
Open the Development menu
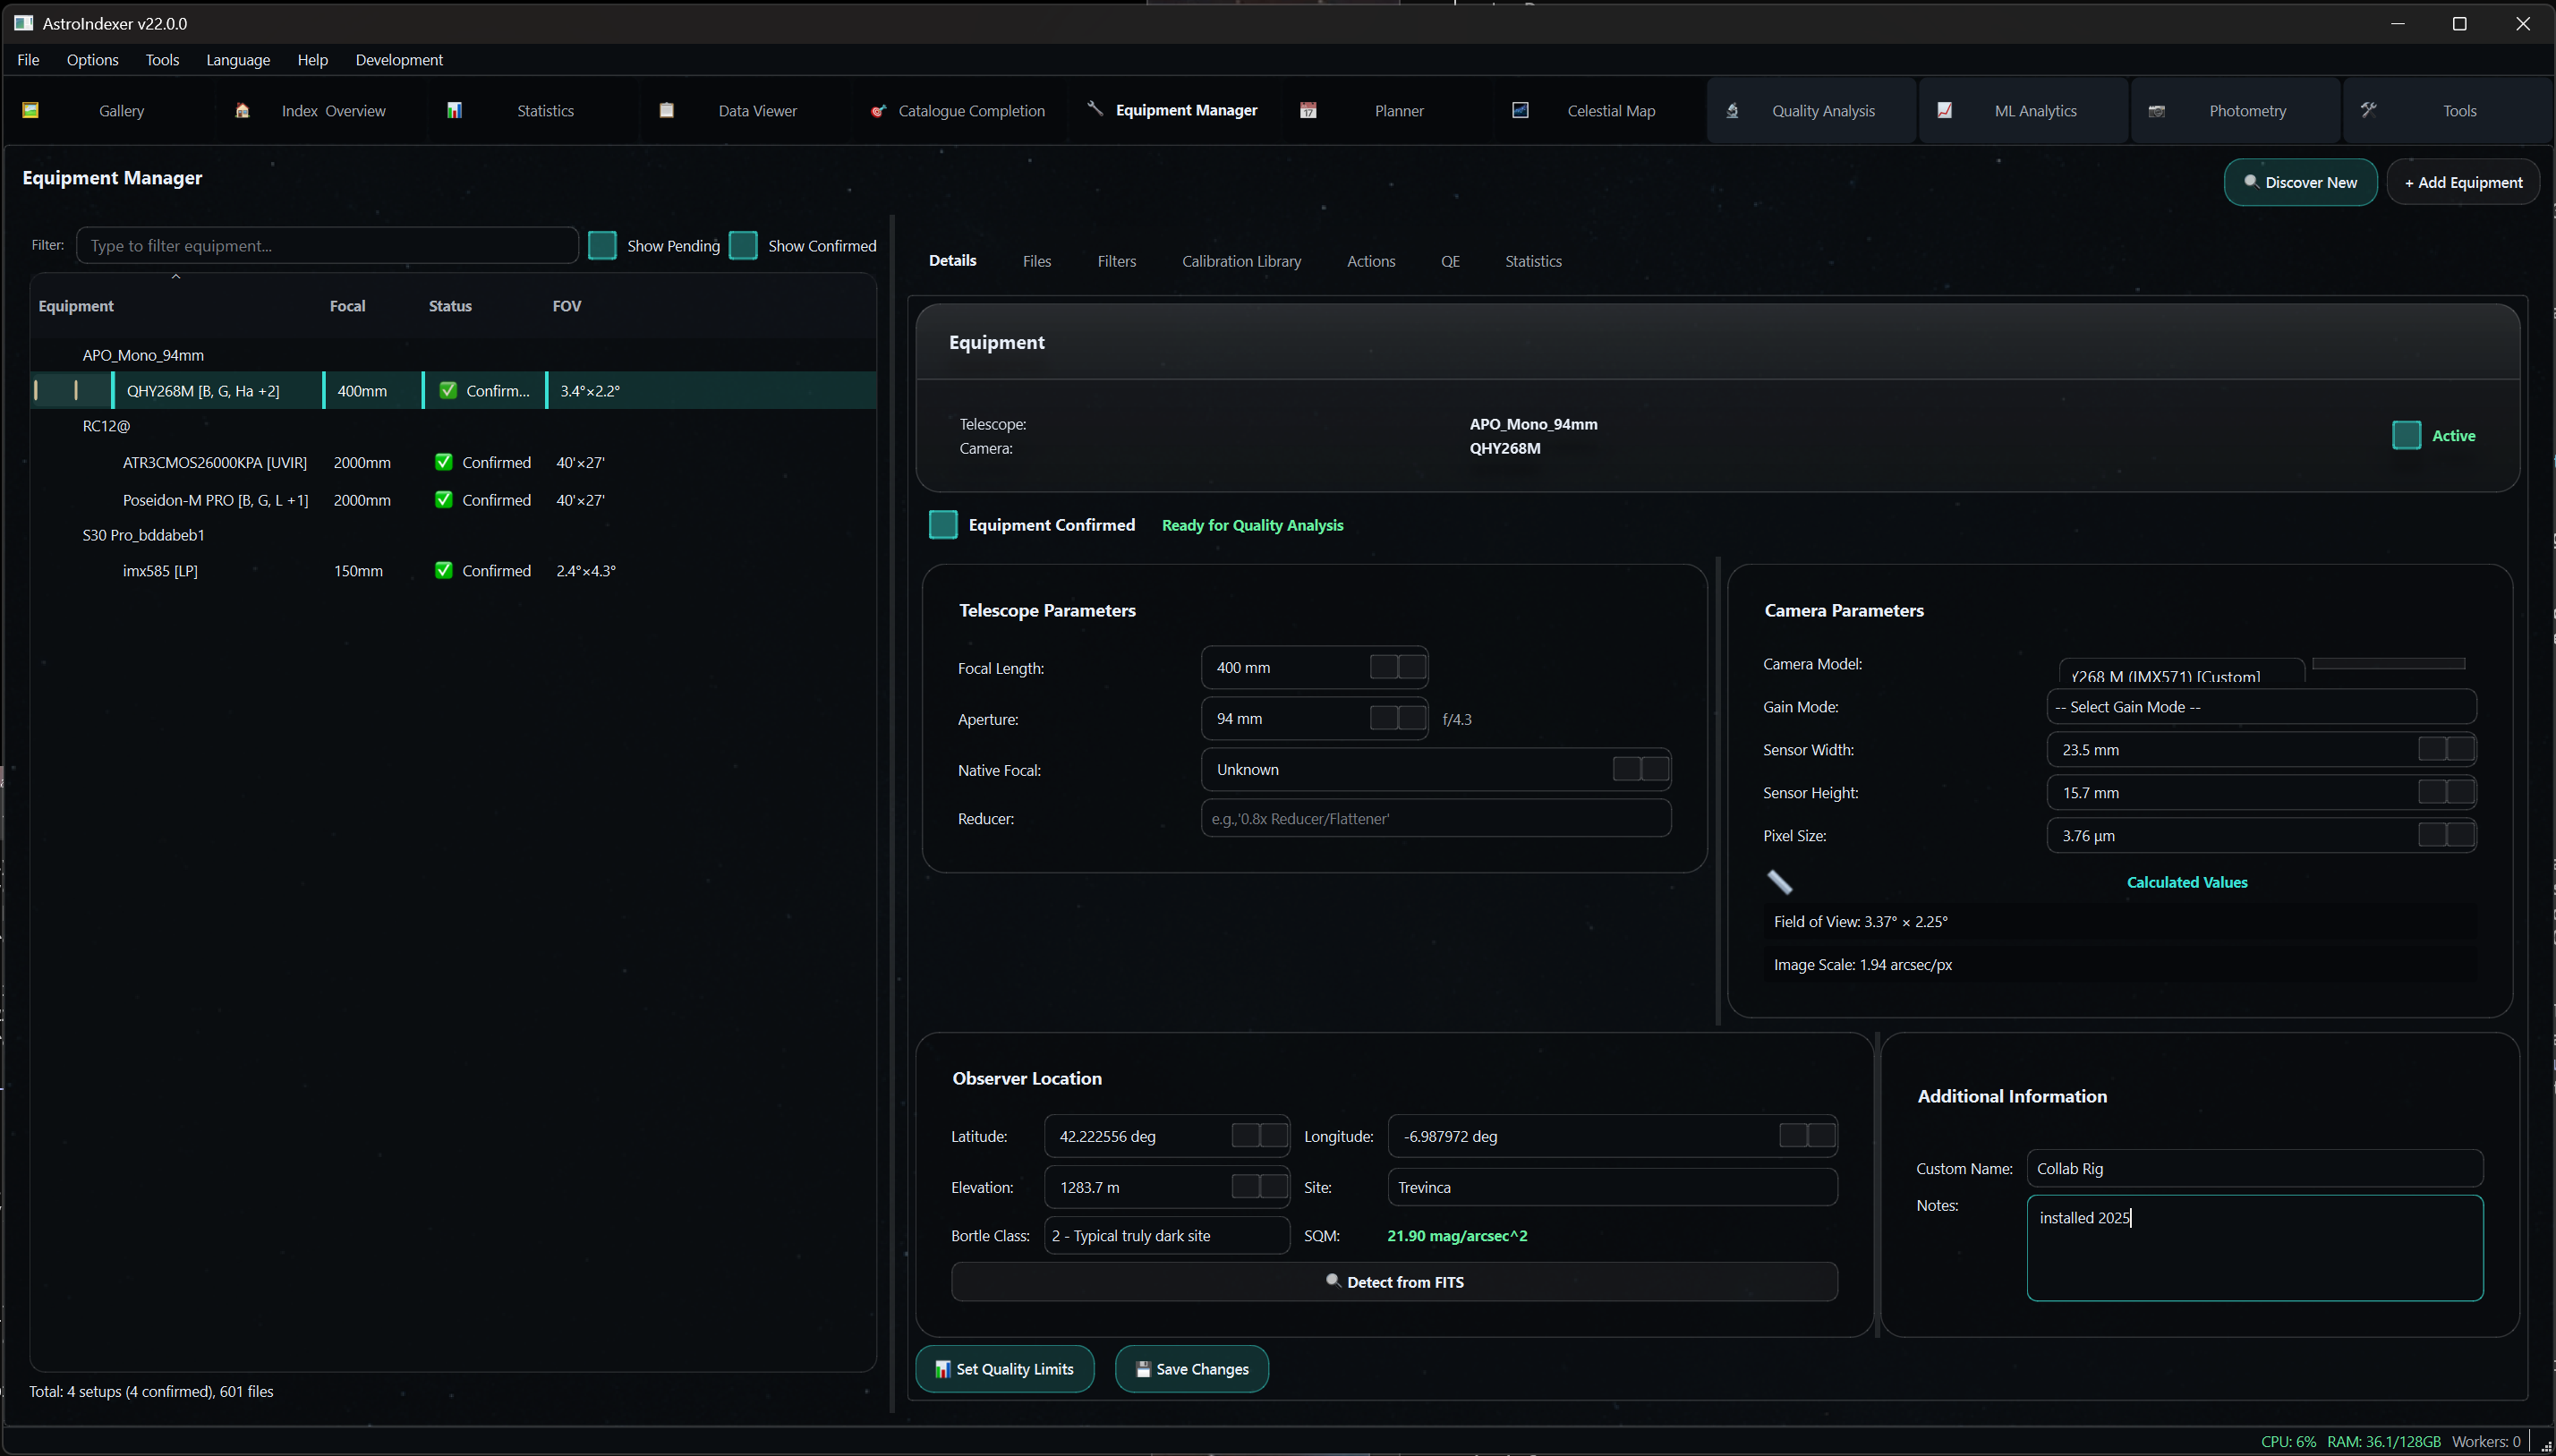pos(398,60)
